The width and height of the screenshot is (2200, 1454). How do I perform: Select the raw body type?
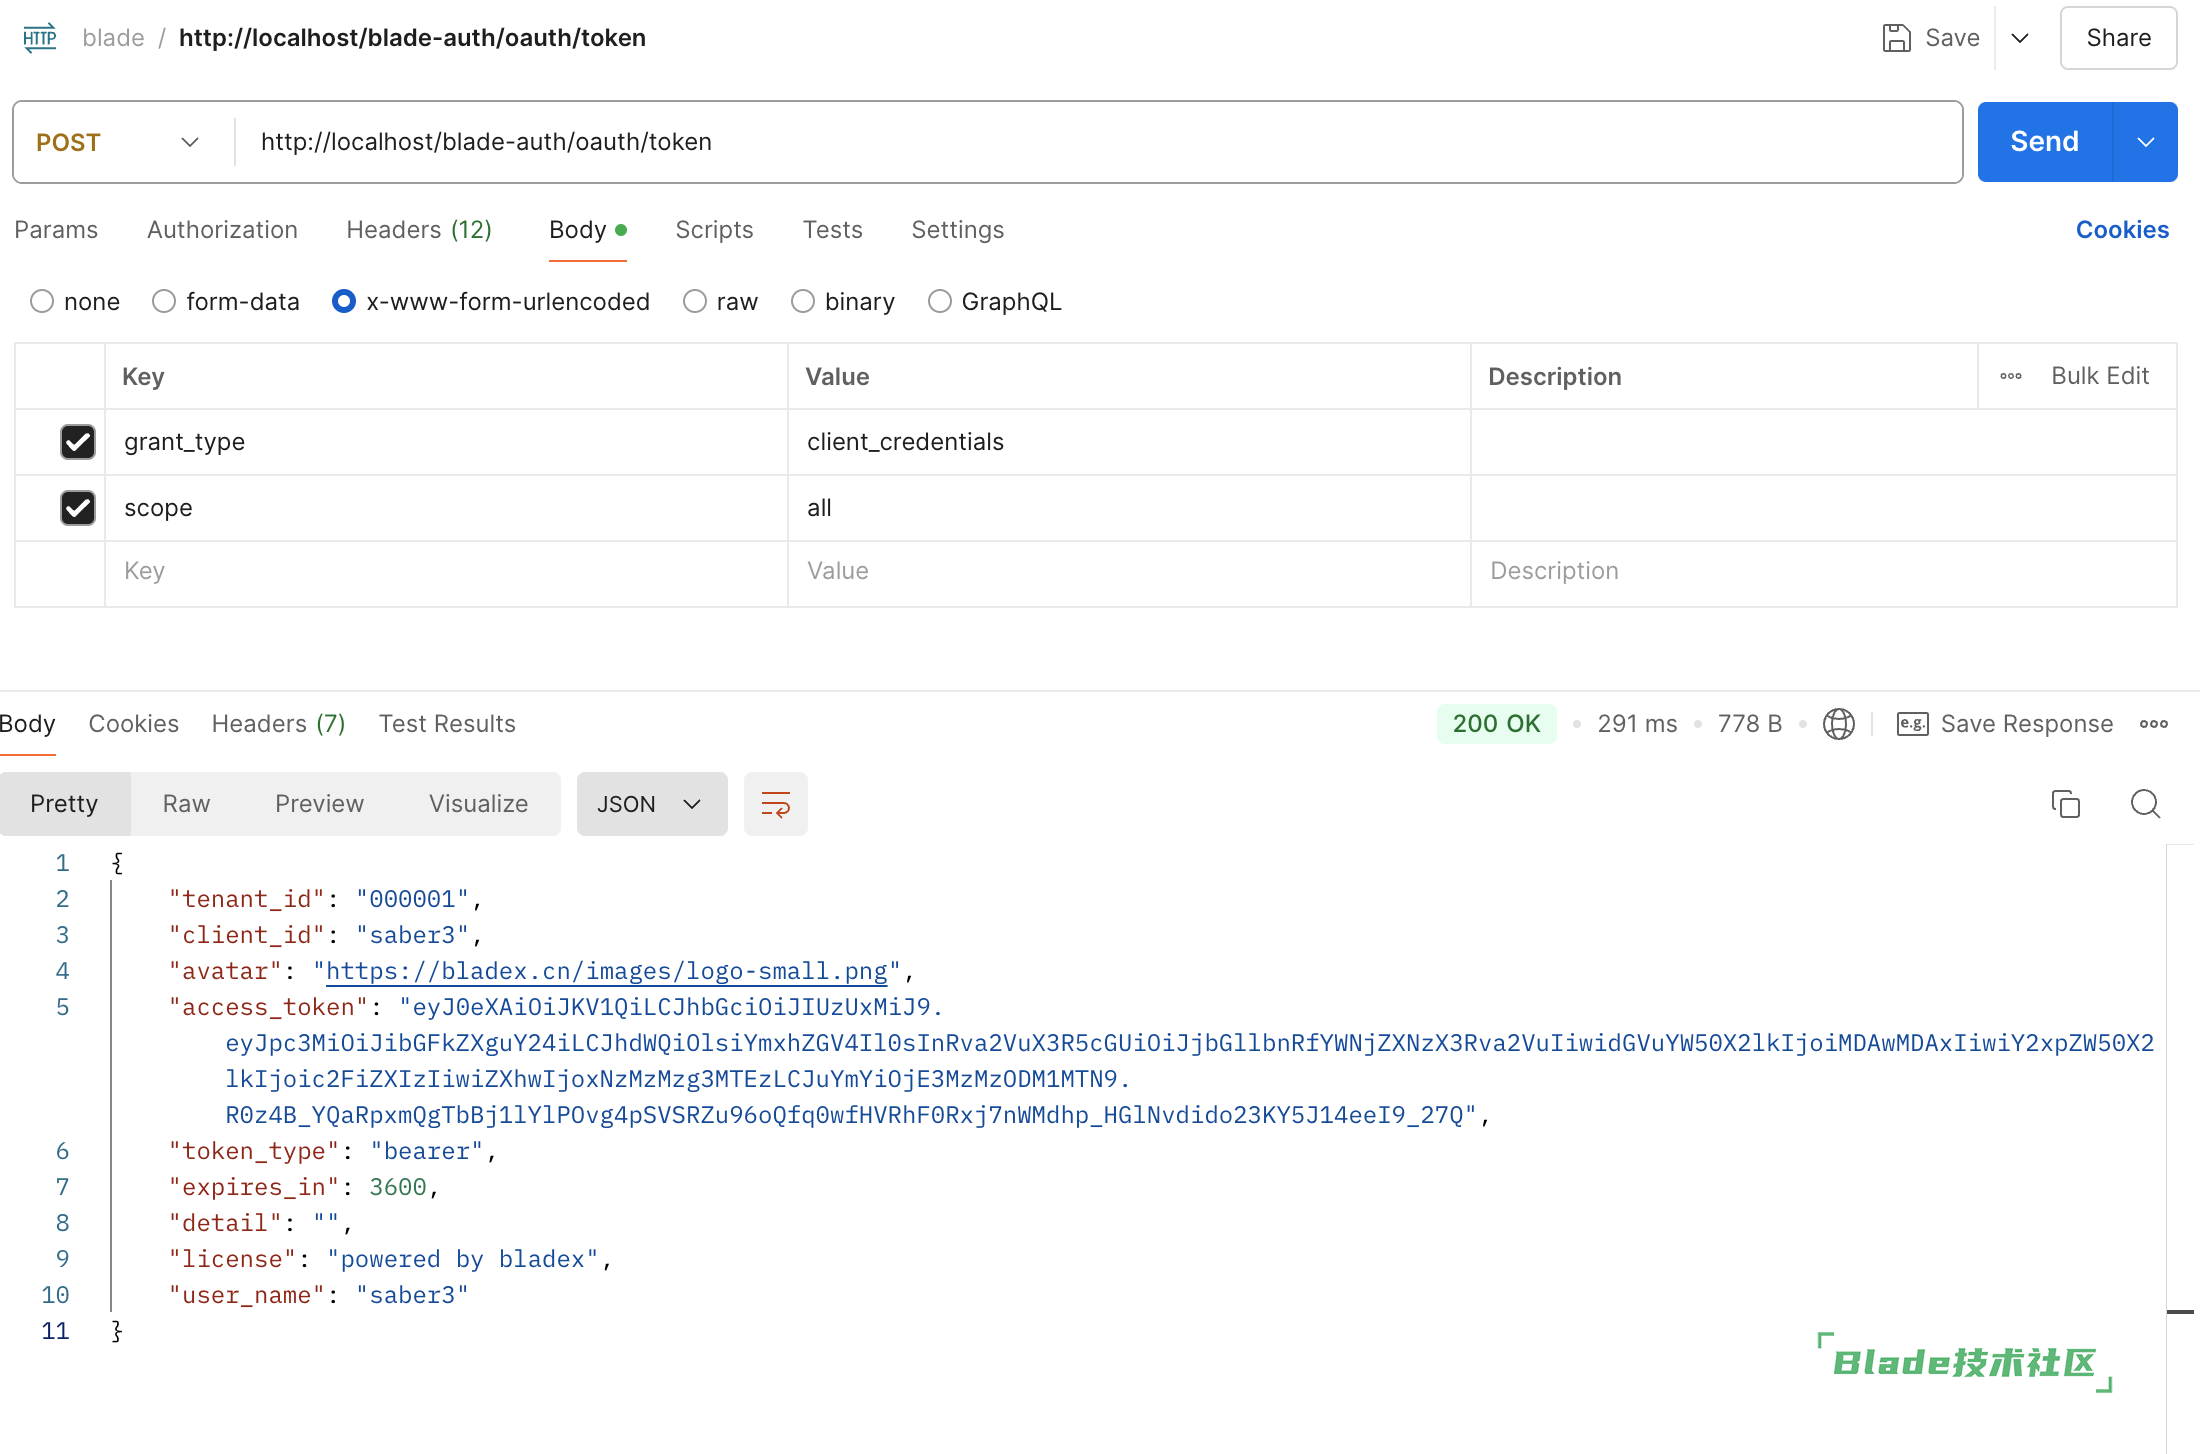(x=695, y=301)
